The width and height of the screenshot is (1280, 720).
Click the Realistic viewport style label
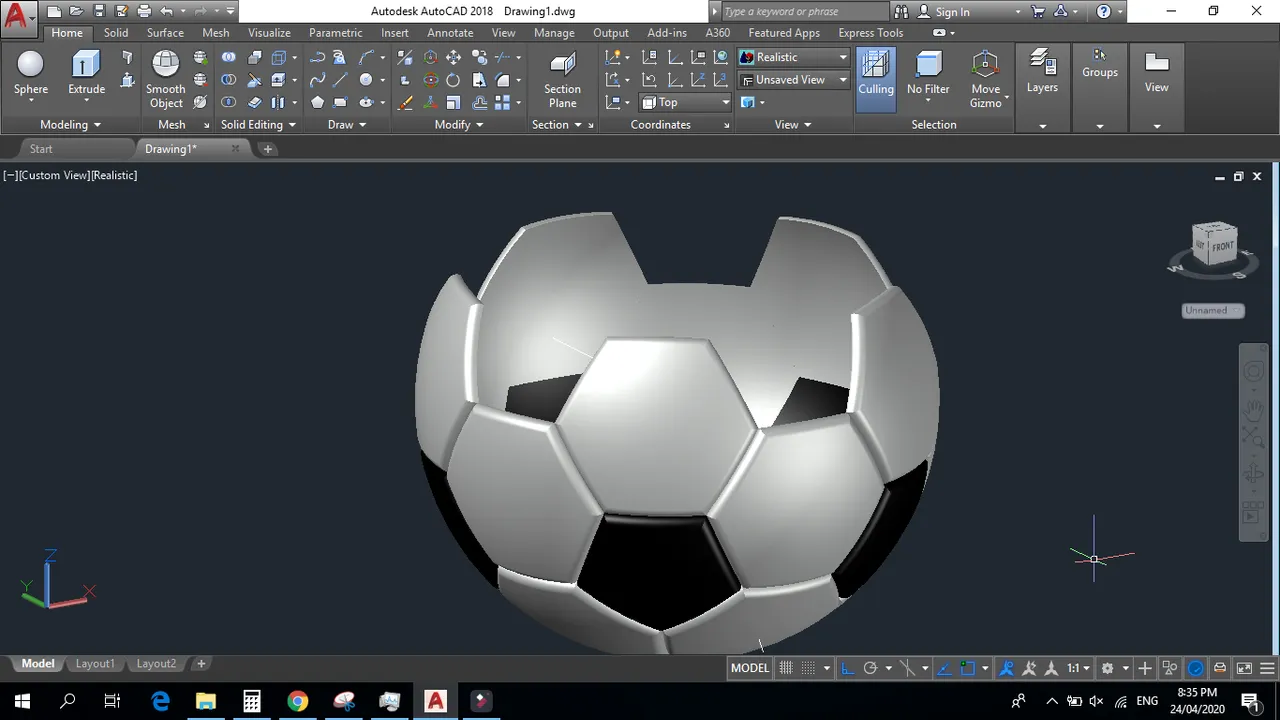(x=115, y=175)
